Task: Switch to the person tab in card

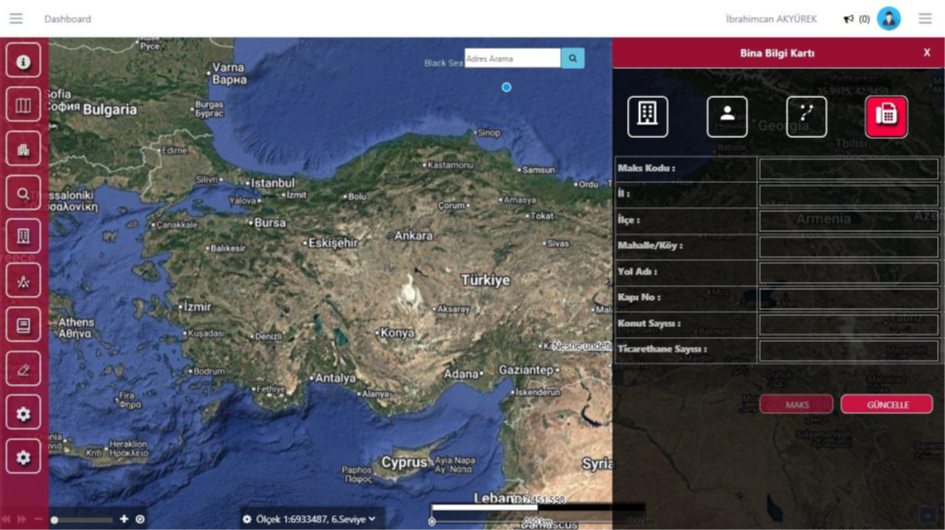Action: 727,116
